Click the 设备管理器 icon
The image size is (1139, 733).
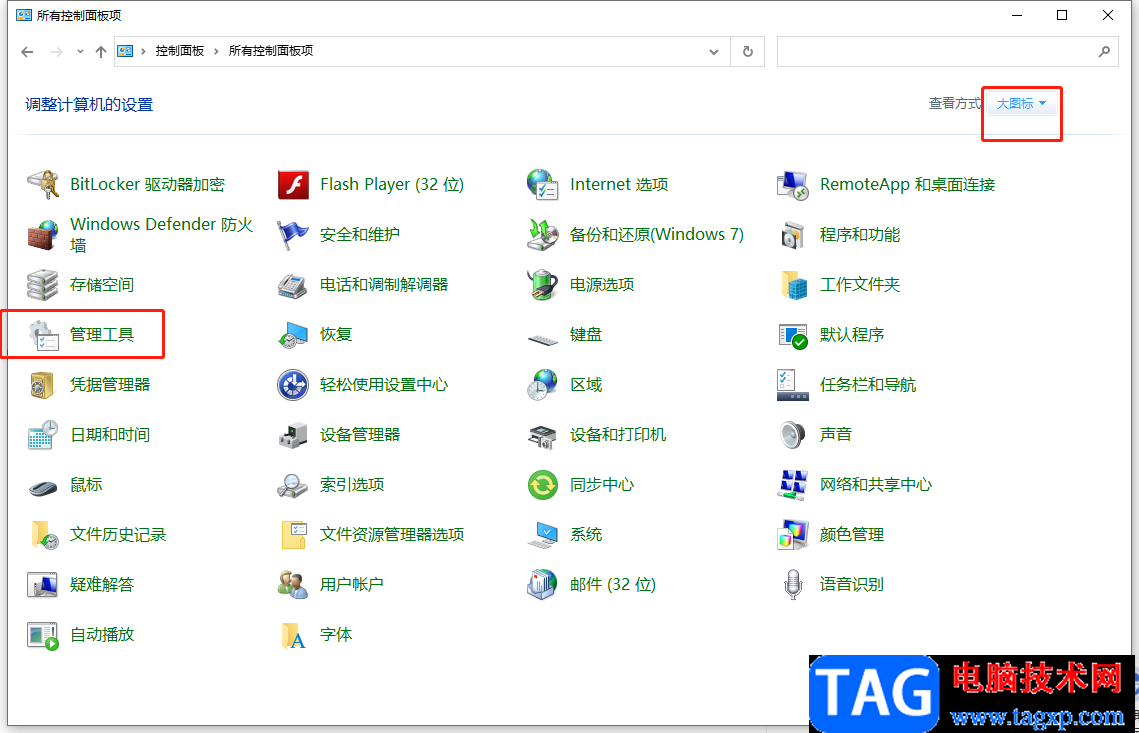(x=293, y=434)
